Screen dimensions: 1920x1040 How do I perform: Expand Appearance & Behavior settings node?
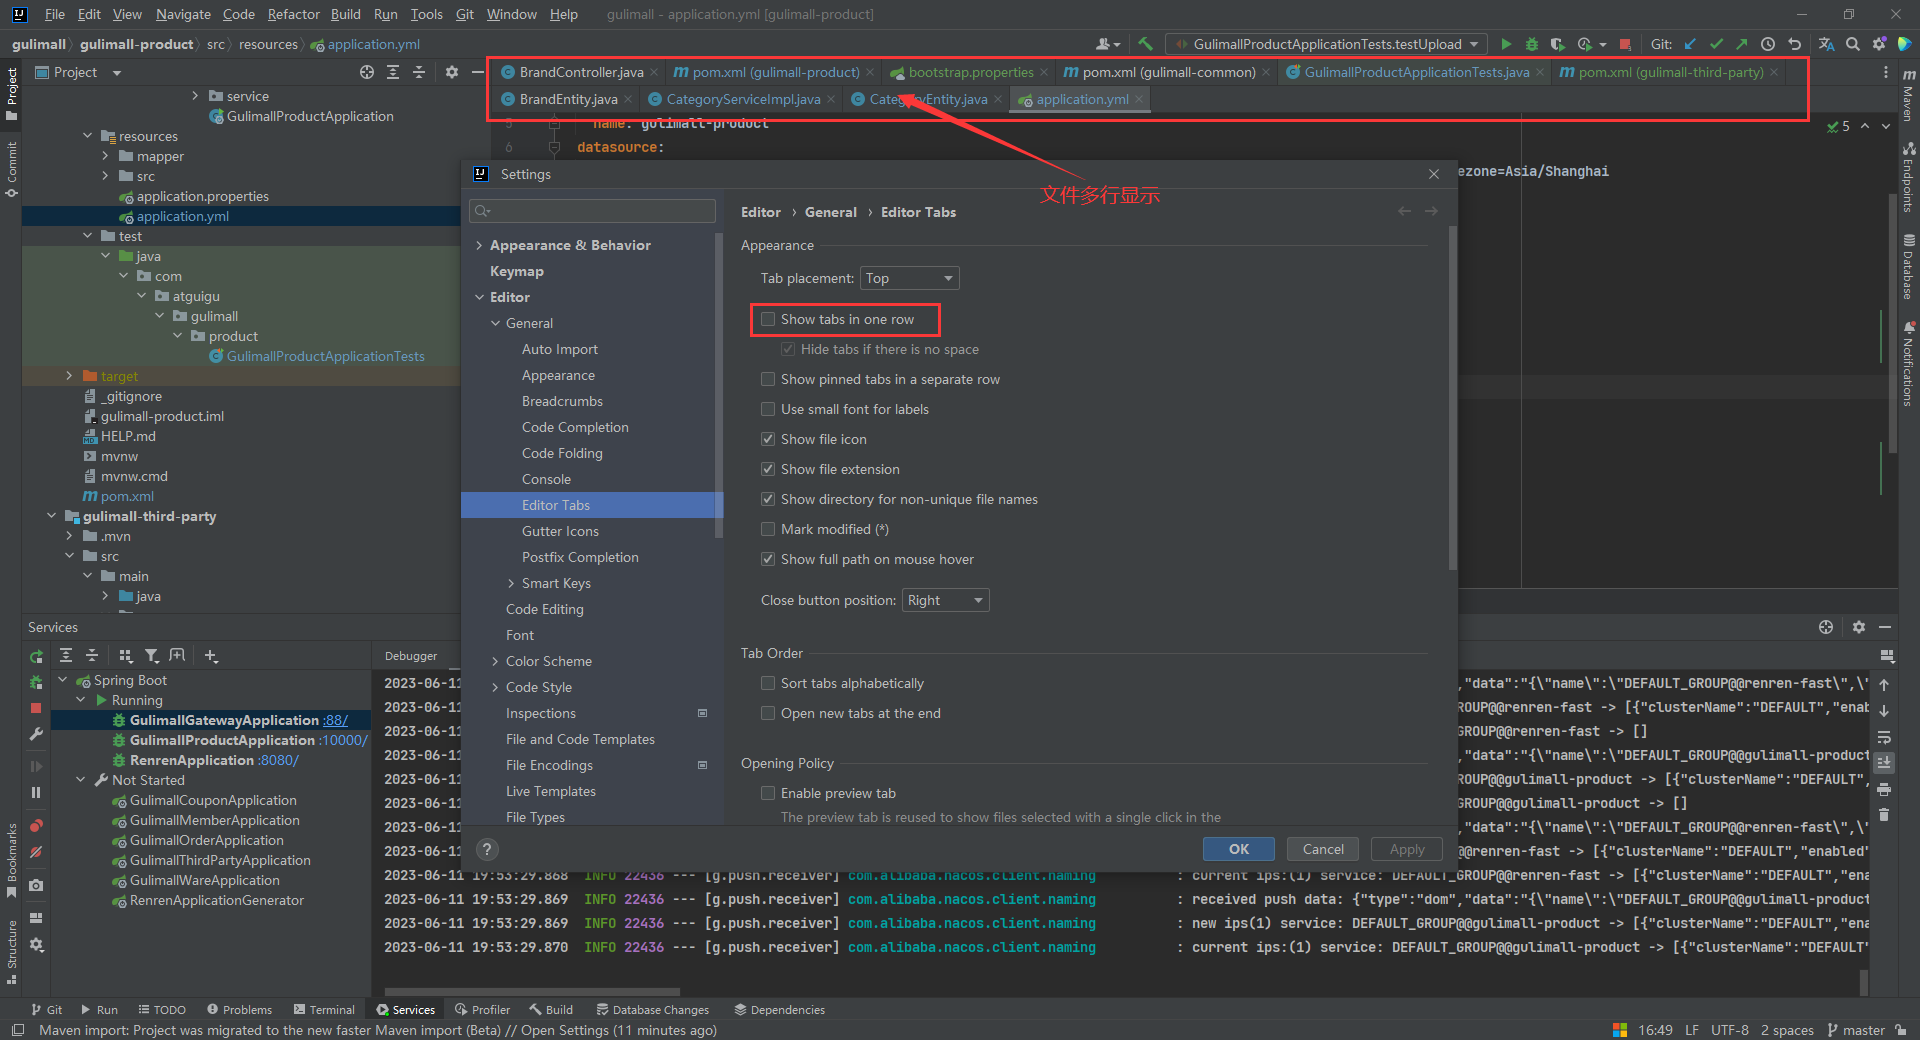point(480,246)
